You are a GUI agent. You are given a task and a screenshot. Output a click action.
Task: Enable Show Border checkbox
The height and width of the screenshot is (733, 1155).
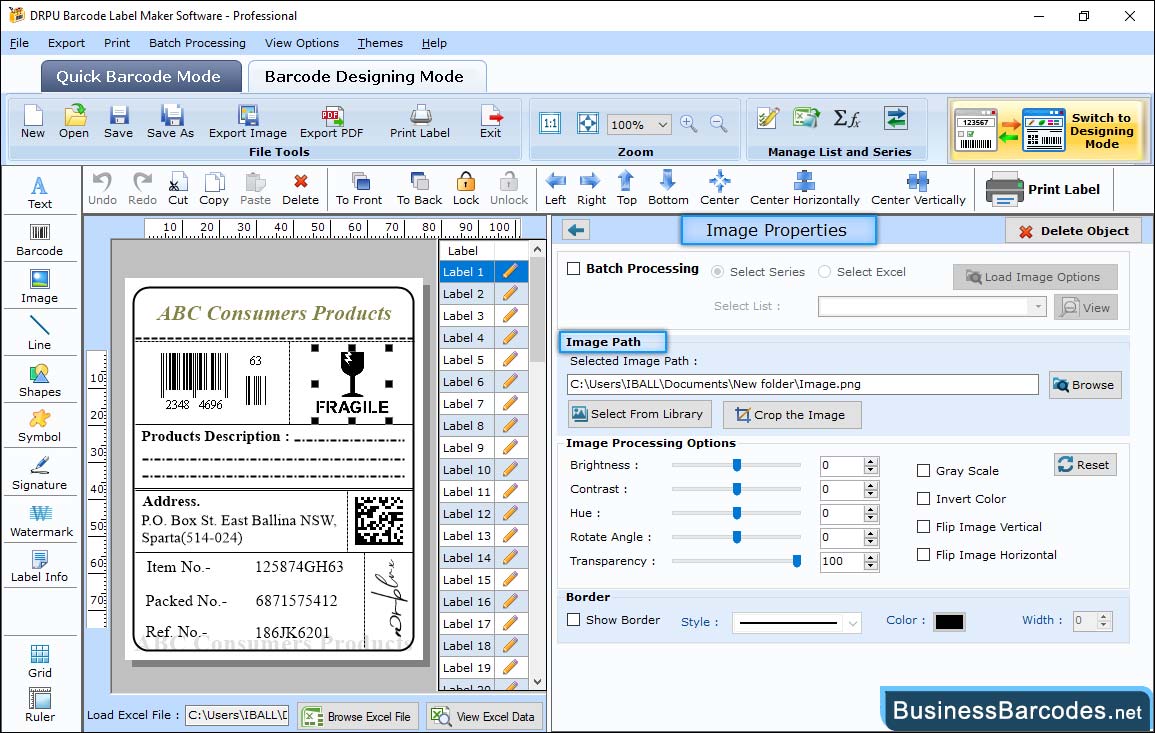point(574,620)
